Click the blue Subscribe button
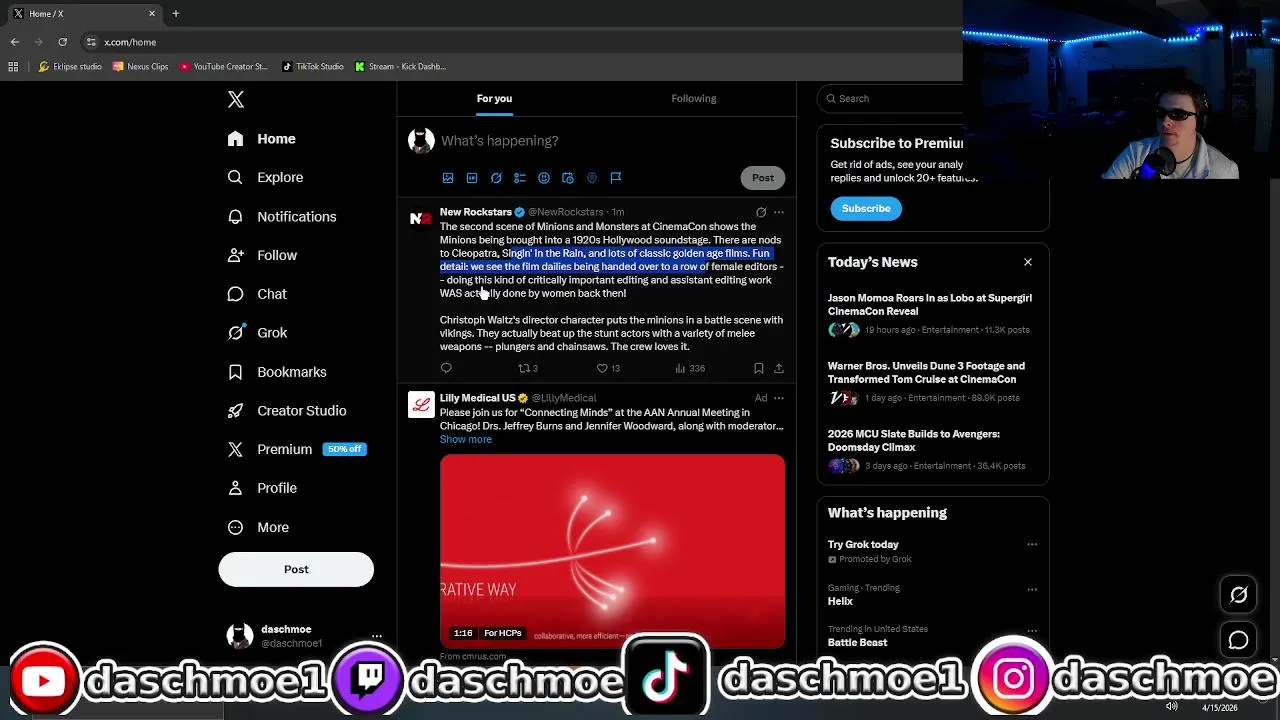 (866, 208)
